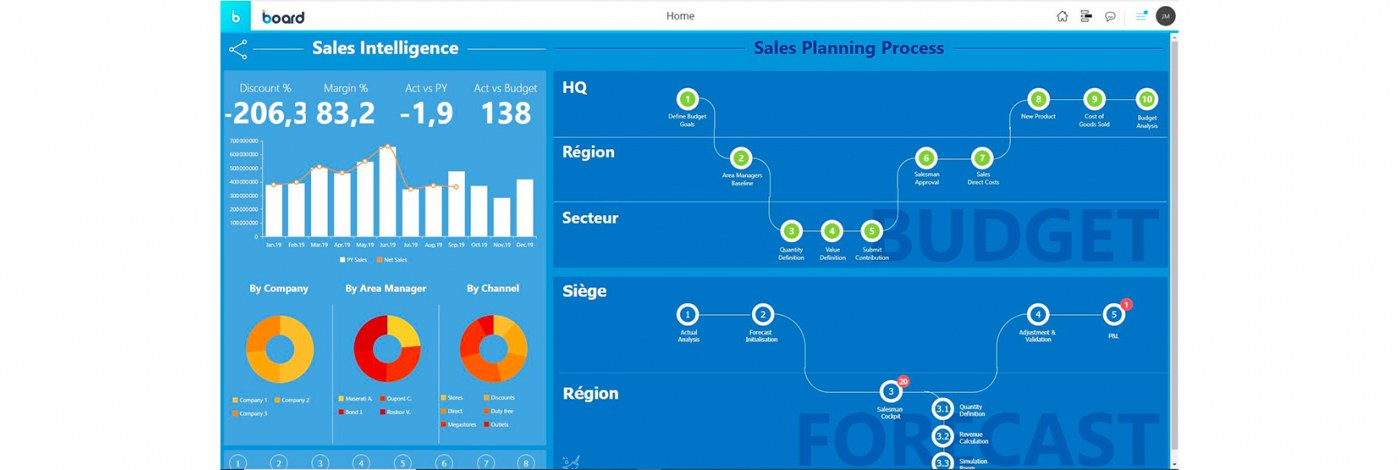Open Quantity Definition sub-step 3.1
This screenshot has width=1400, height=470.
942,409
